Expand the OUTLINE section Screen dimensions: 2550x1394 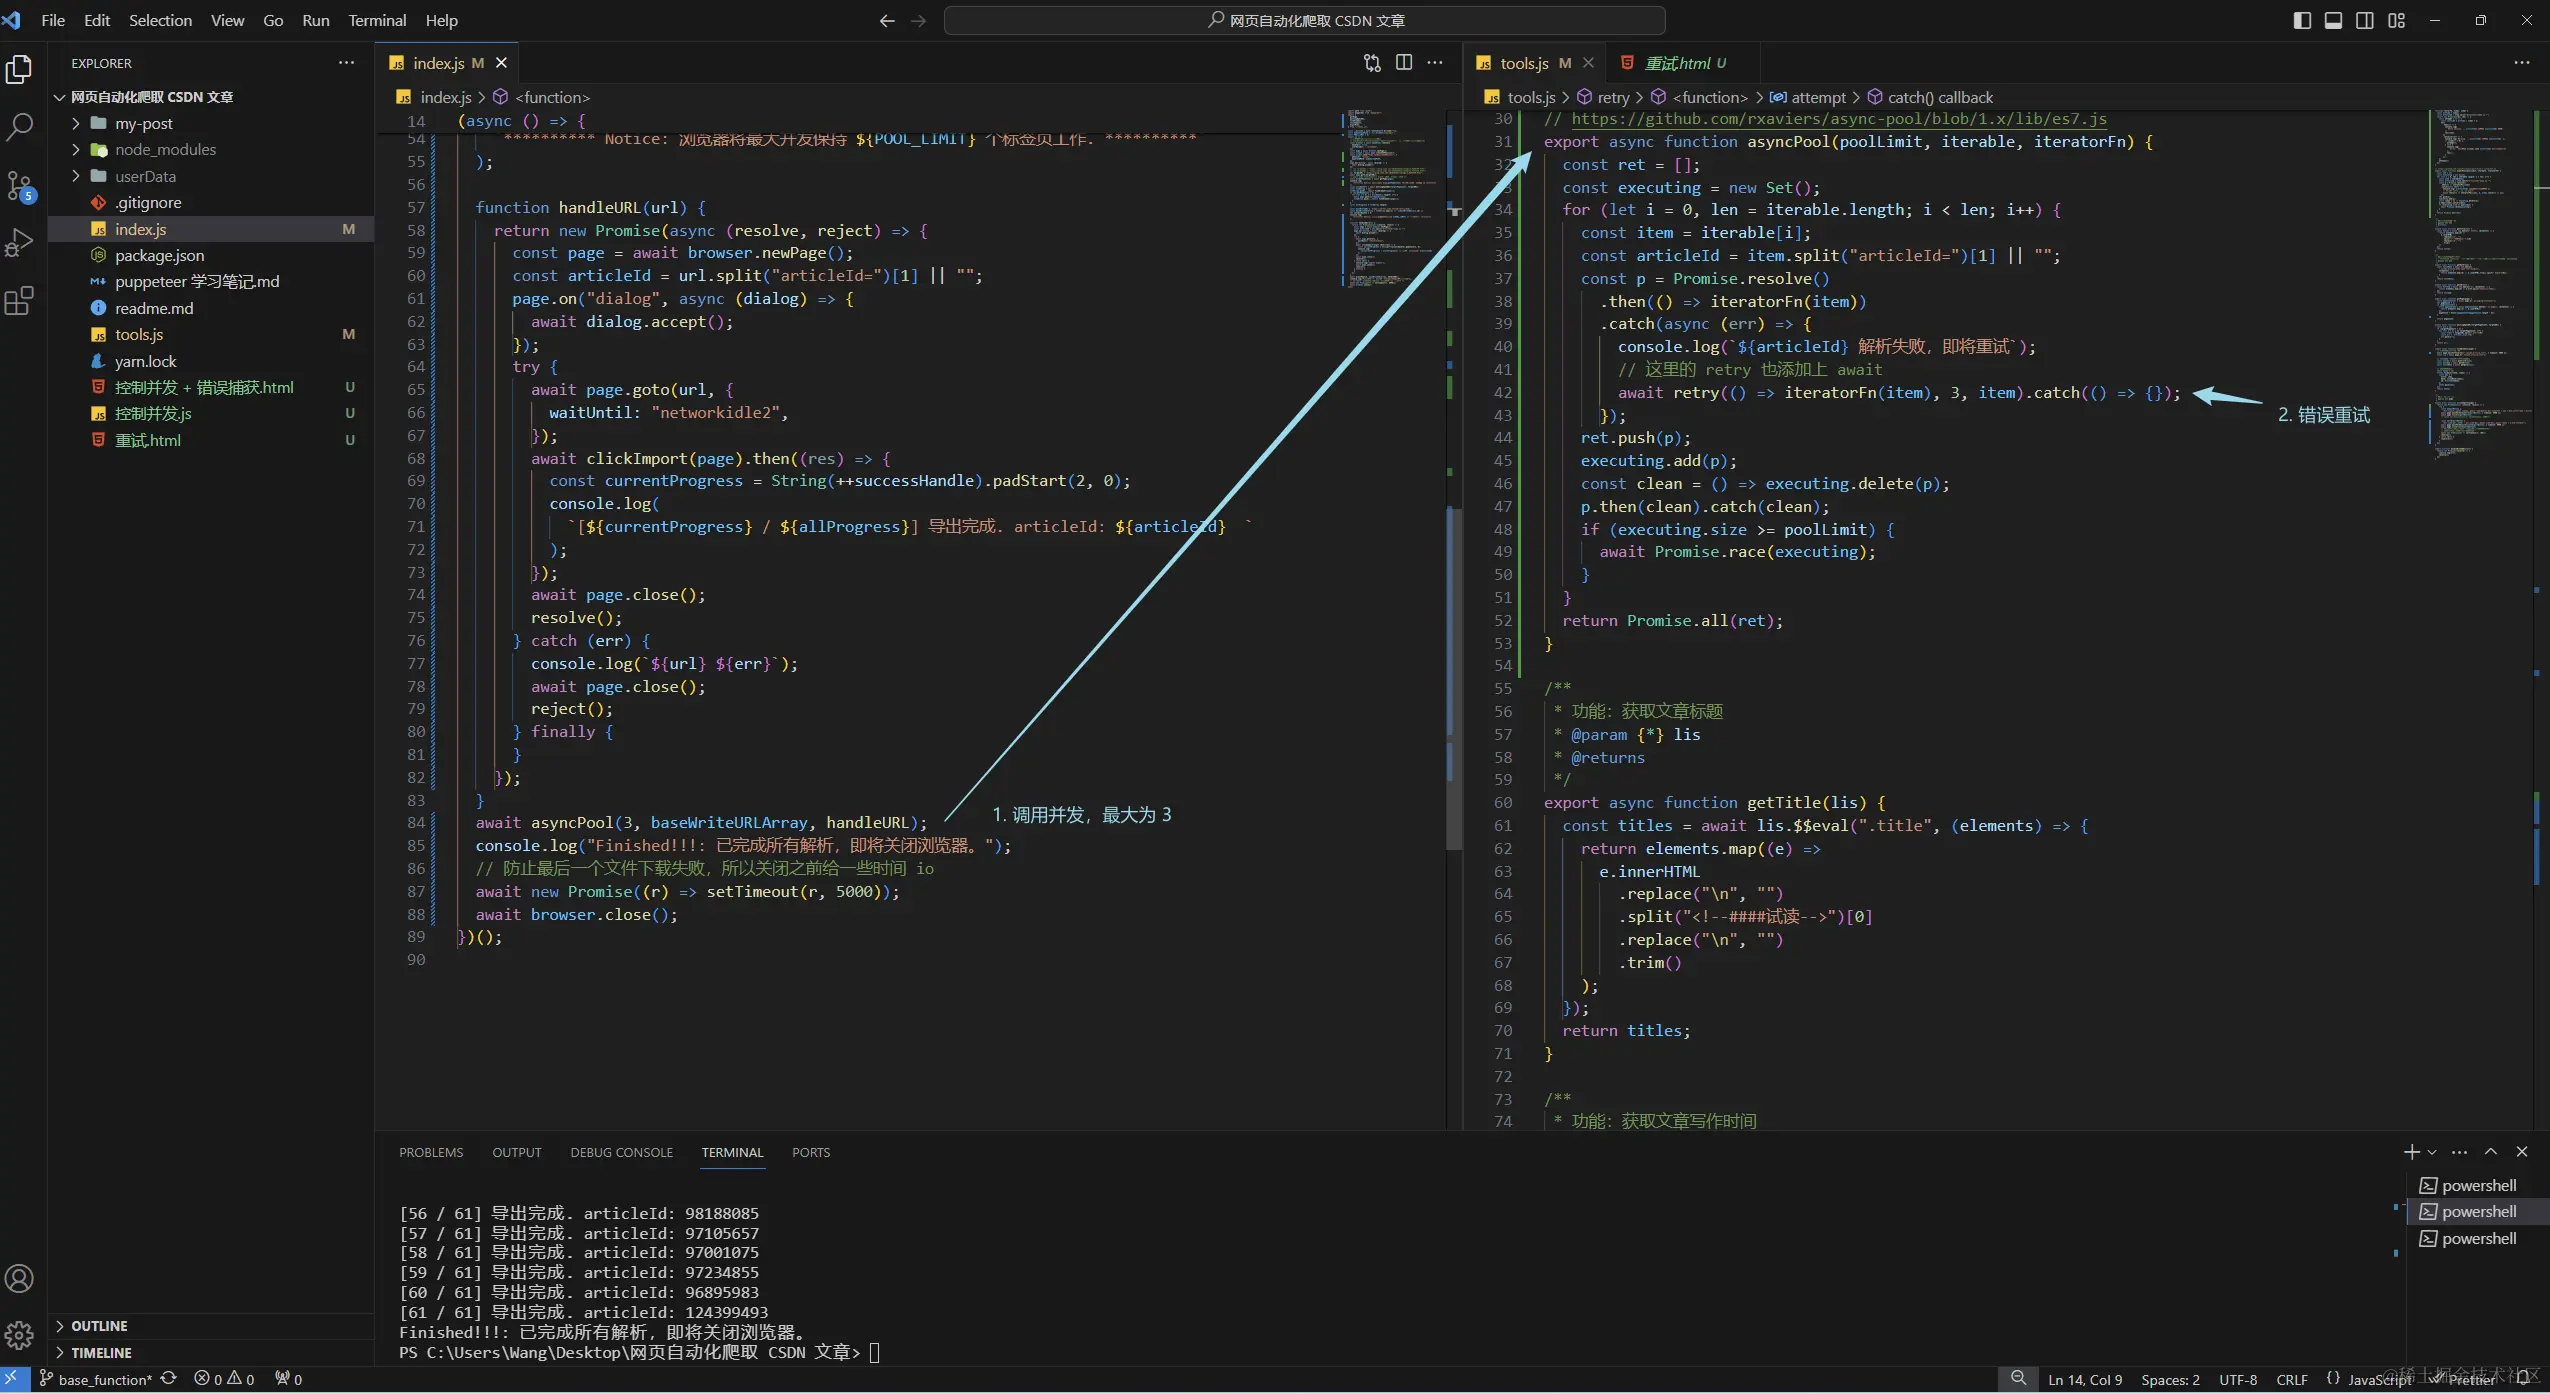point(99,1326)
